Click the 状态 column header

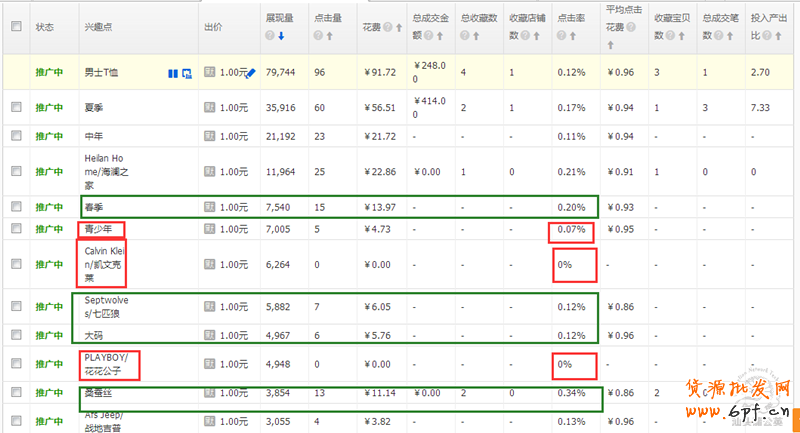click(45, 27)
